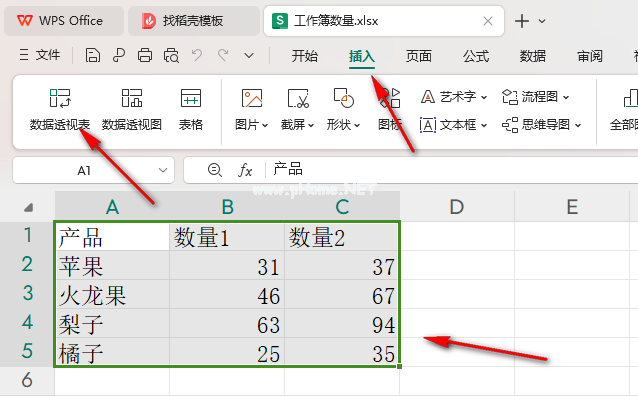638x396 pixels.
Task: Open Print Preview icon
Action: [171, 55]
